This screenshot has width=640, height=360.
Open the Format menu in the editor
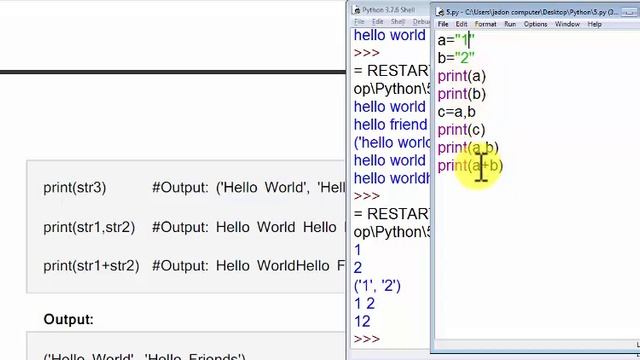pos(485,24)
